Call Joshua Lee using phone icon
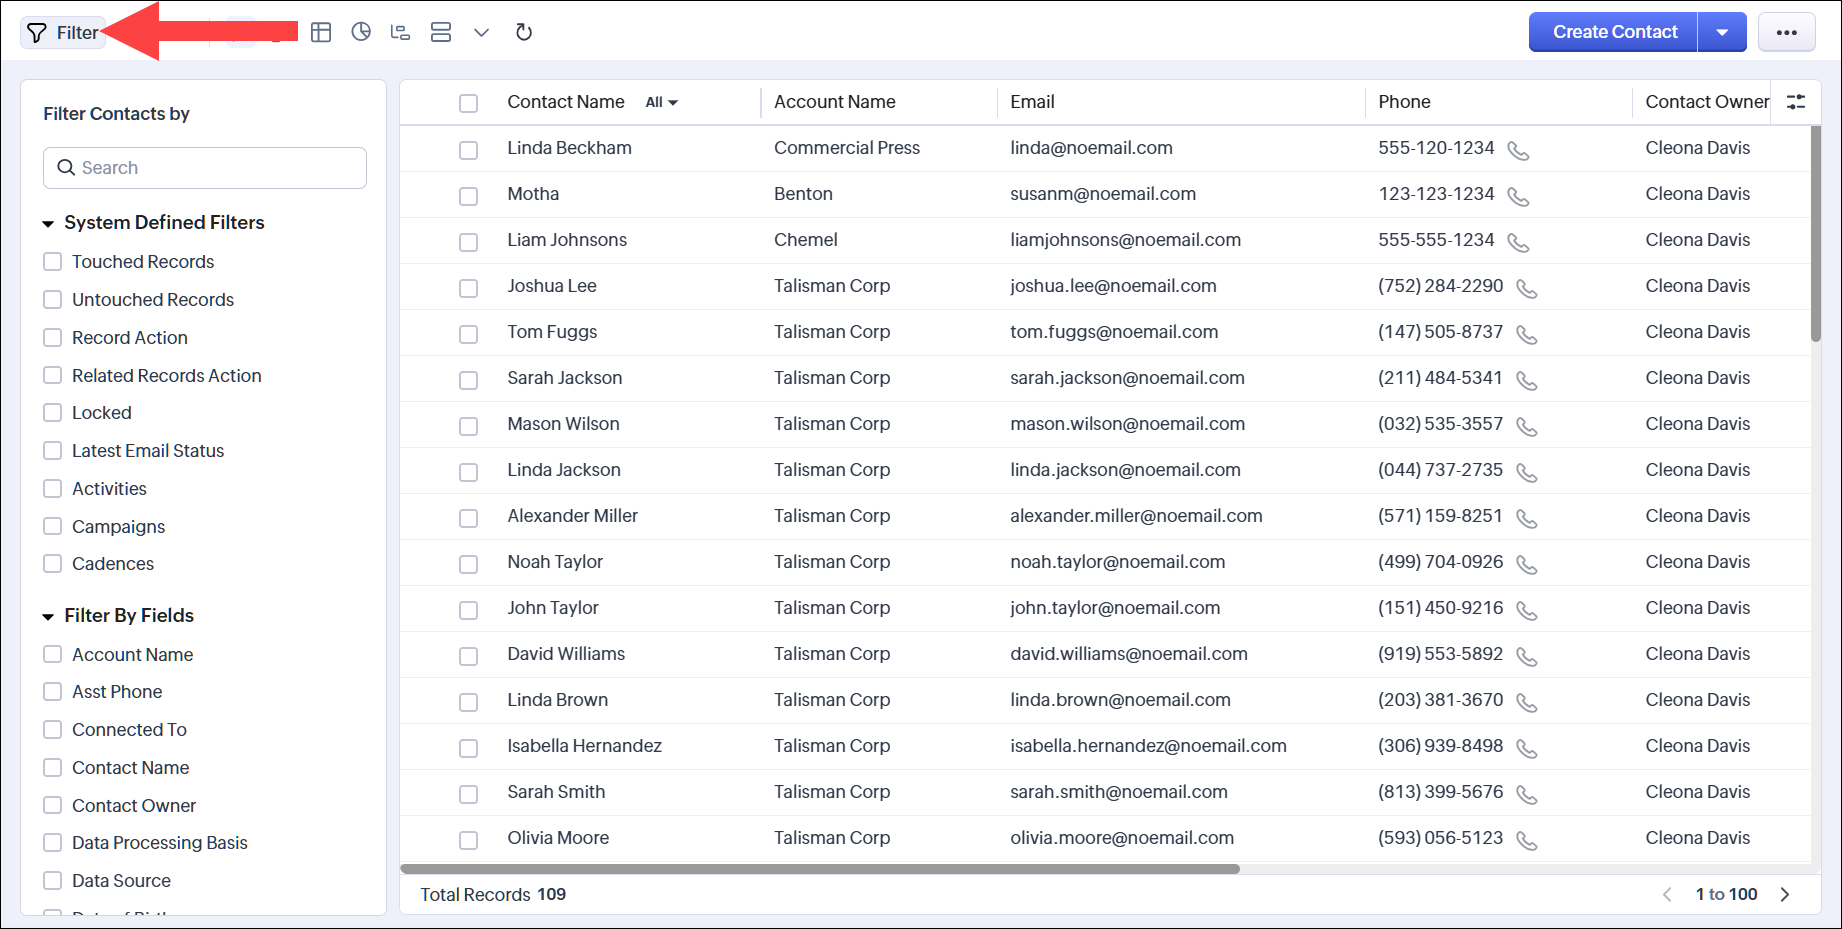 point(1526,288)
